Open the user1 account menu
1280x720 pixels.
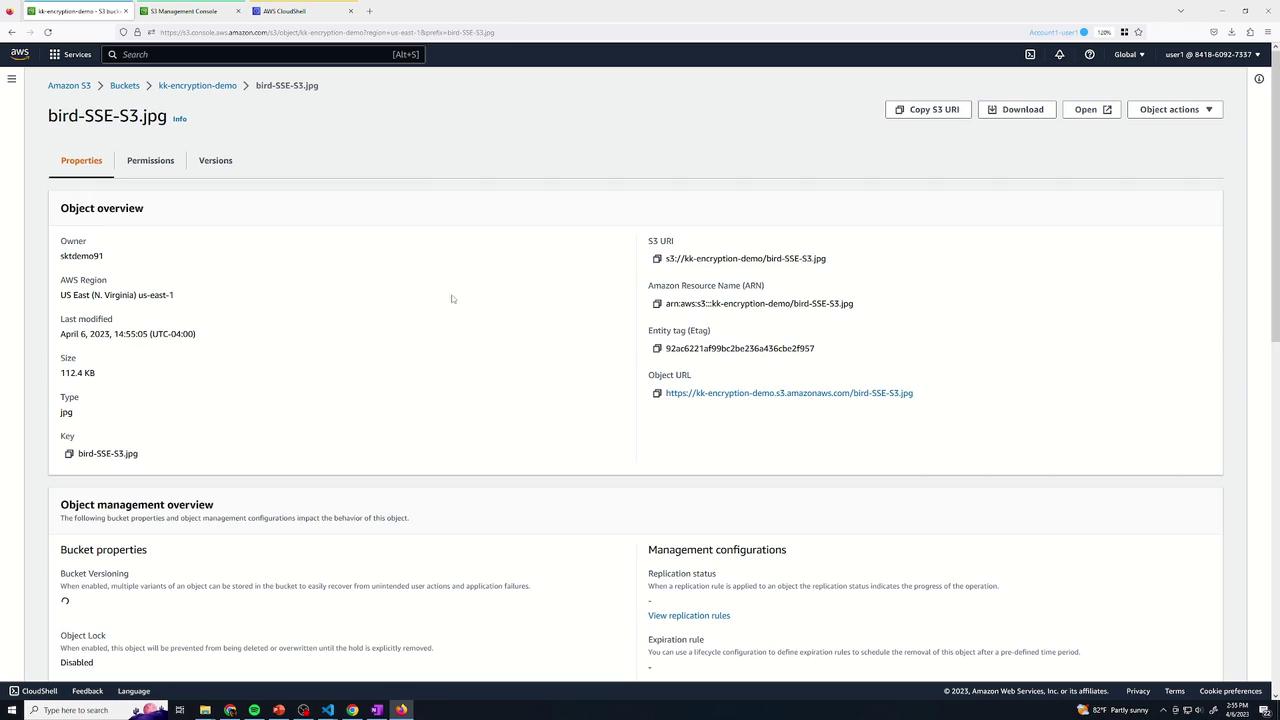pos(1213,54)
